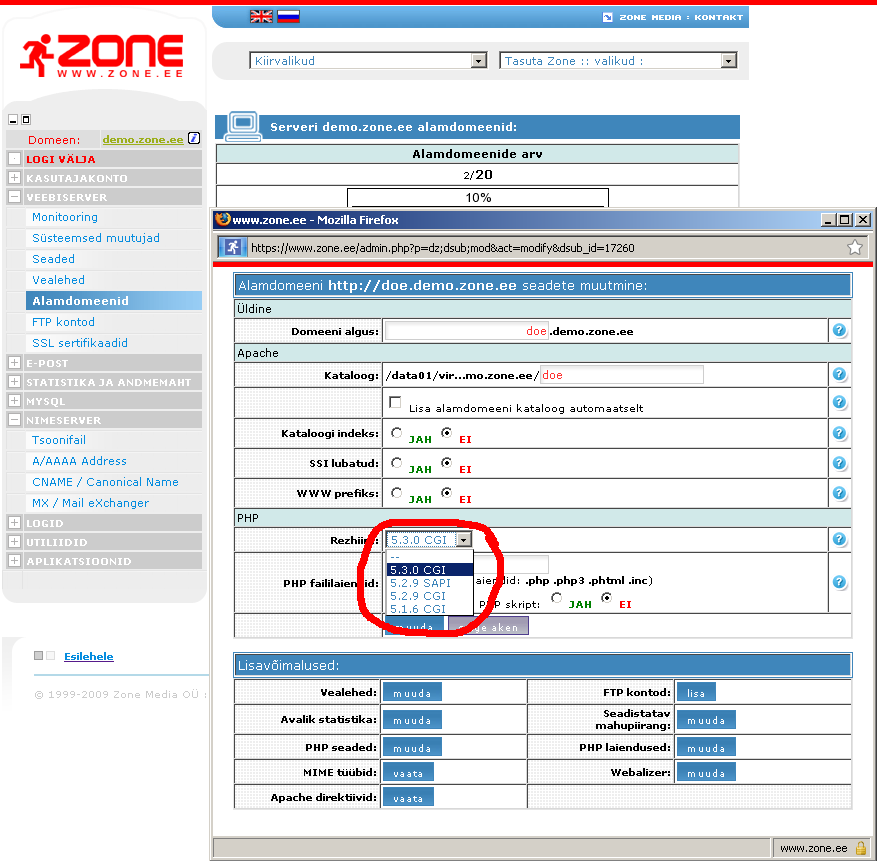Click muuda button for PHP laiendused
Viewport: 877px width, 861px height.
pyautogui.click(x=706, y=747)
